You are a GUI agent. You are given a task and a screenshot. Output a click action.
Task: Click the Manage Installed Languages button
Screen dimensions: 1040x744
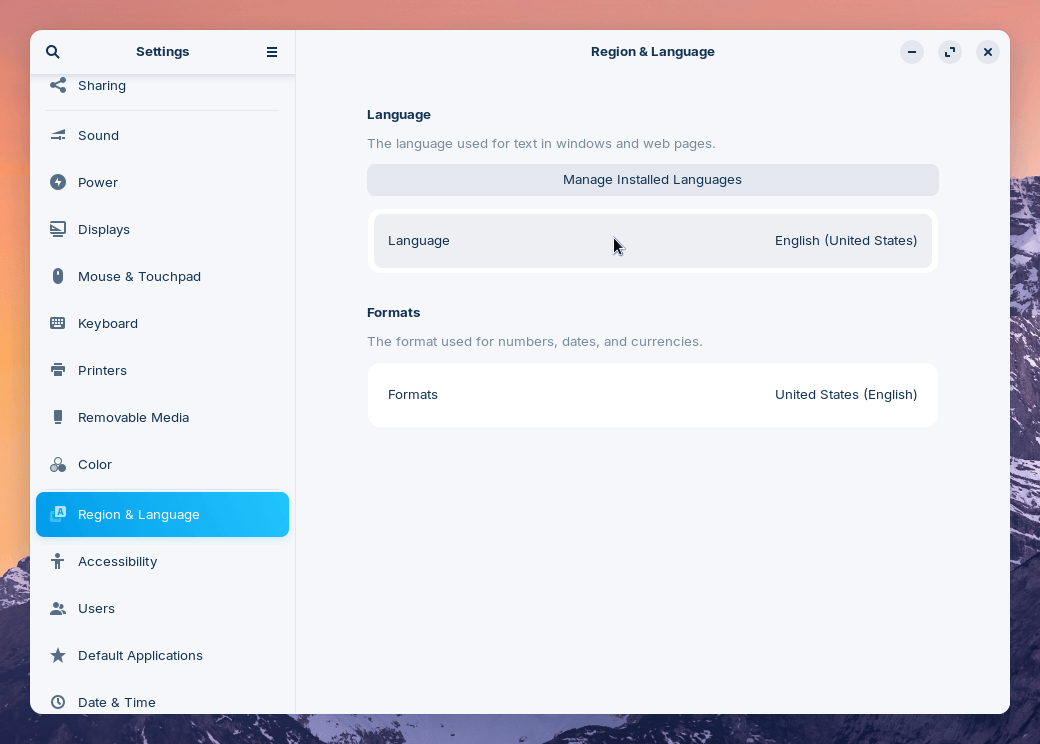(x=652, y=180)
